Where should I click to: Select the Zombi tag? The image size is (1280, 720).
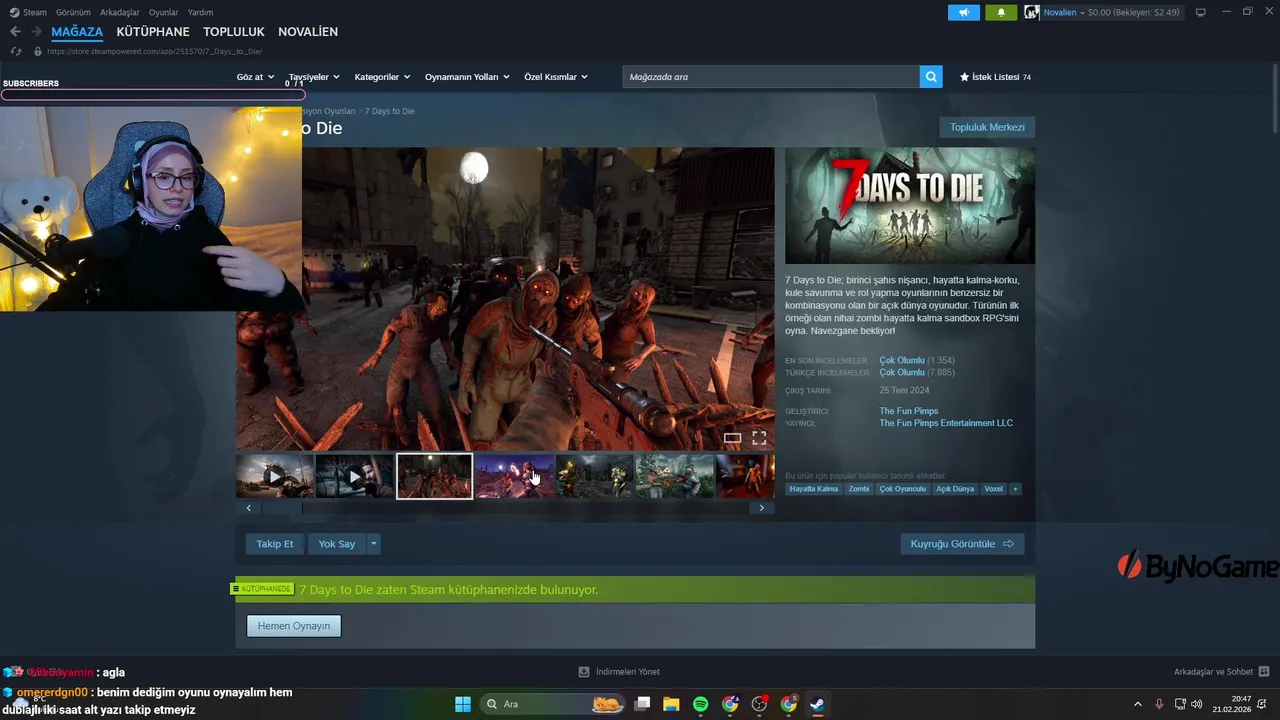[x=859, y=489]
